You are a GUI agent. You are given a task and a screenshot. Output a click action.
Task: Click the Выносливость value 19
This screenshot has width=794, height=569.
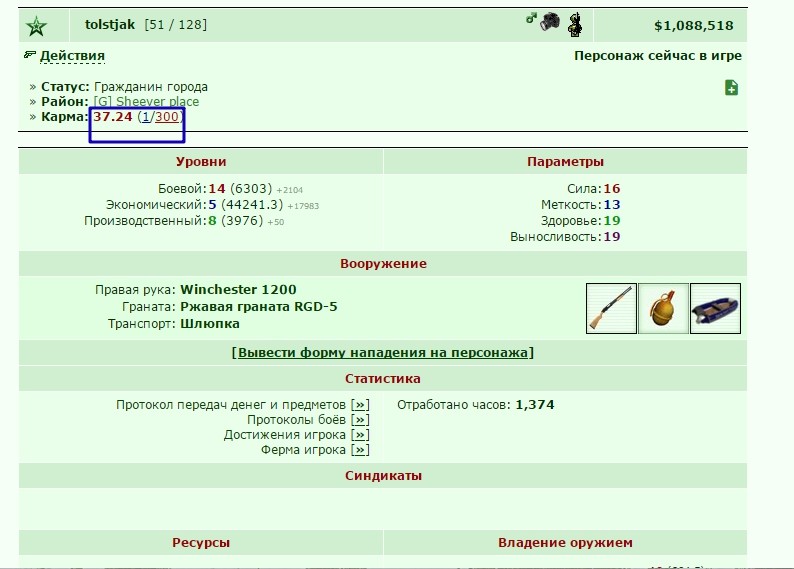click(x=612, y=237)
